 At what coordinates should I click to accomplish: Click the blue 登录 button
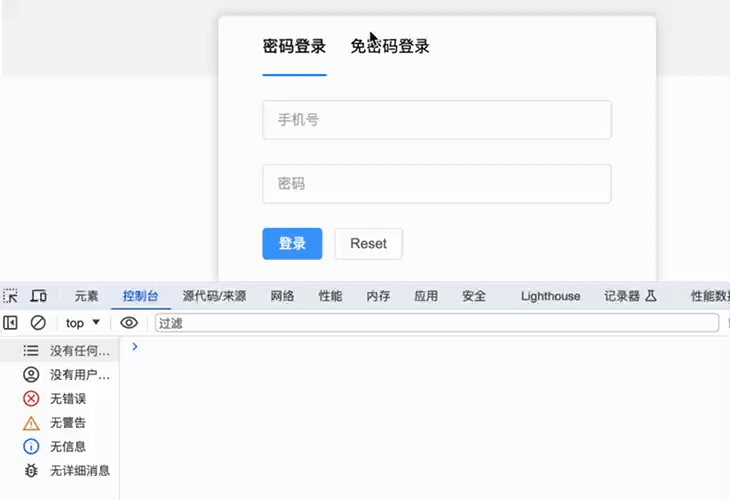pyautogui.click(x=292, y=244)
